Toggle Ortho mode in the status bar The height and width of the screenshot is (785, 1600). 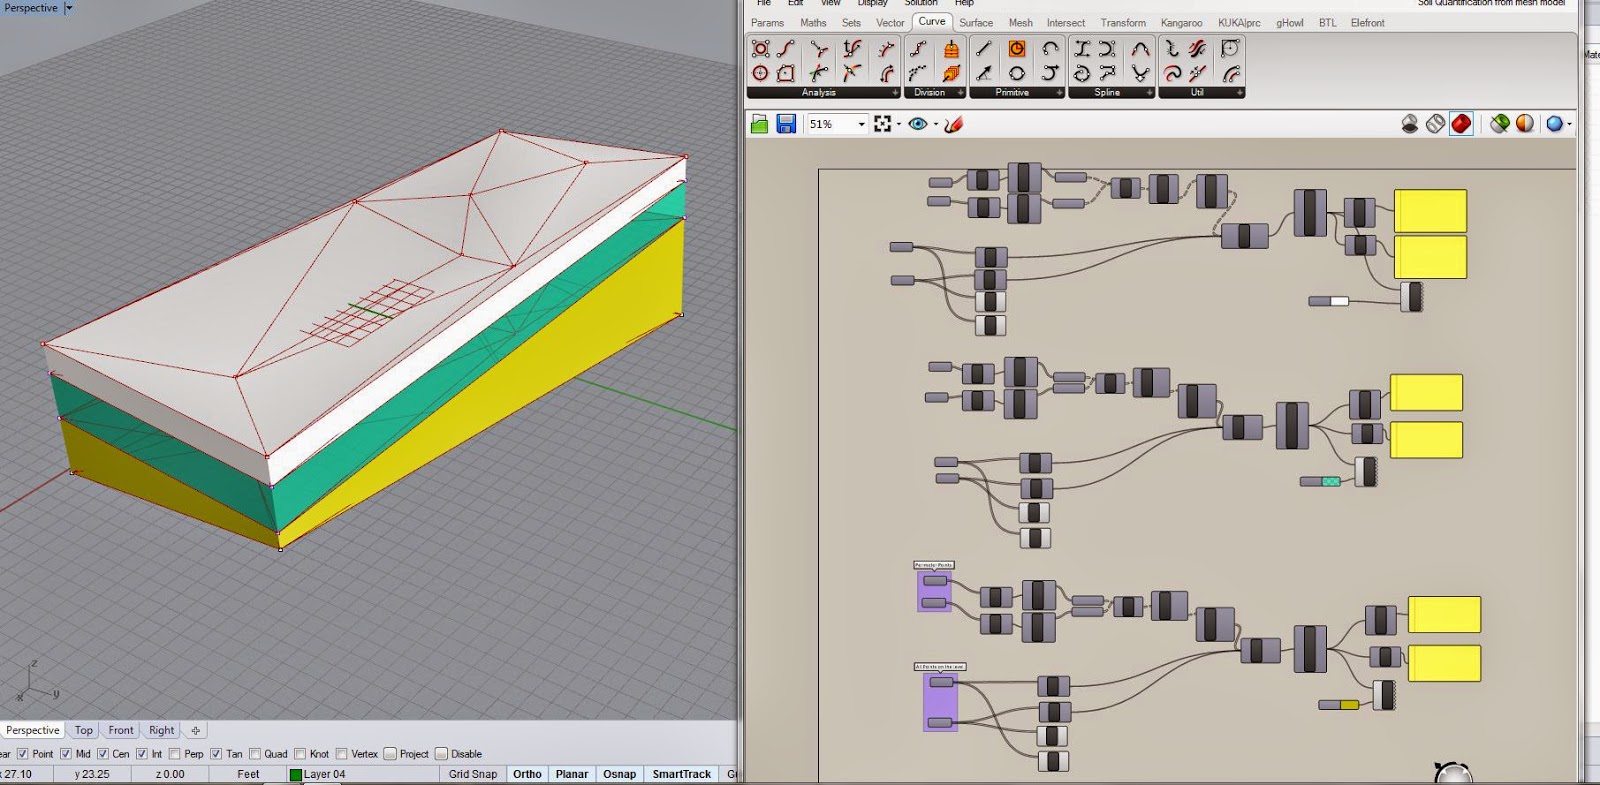pos(527,774)
